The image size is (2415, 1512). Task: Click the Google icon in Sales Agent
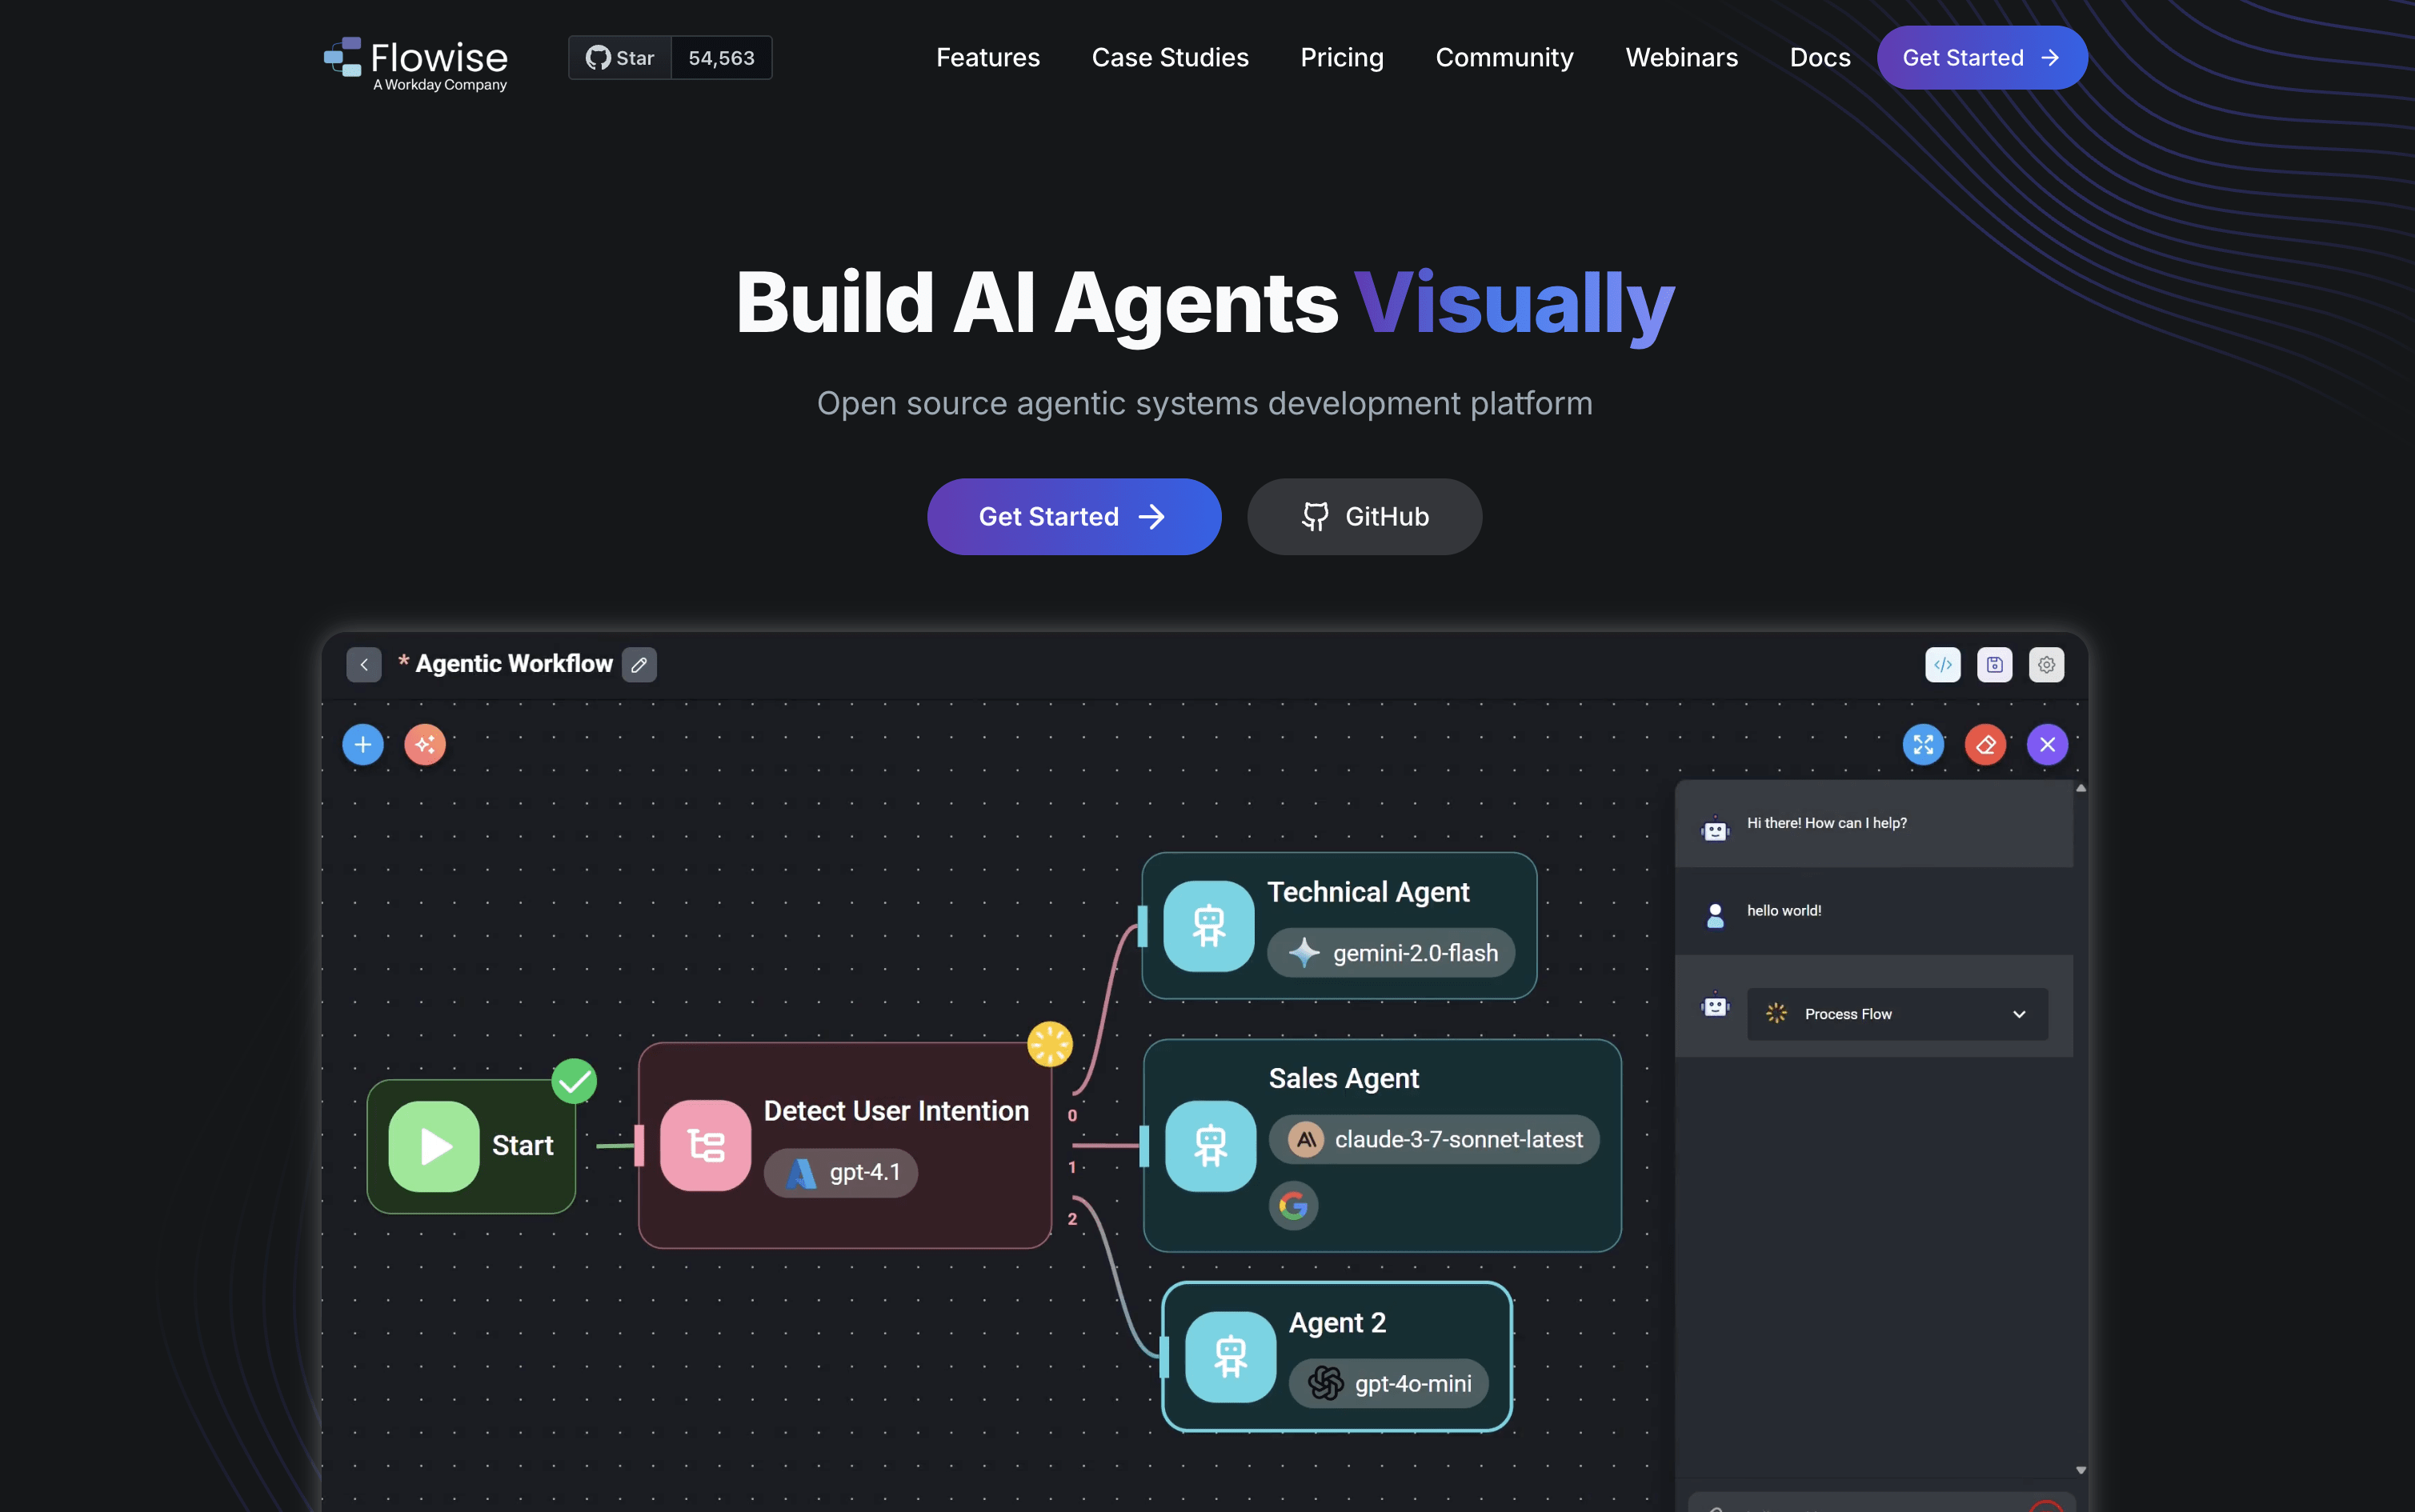tap(1293, 1206)
